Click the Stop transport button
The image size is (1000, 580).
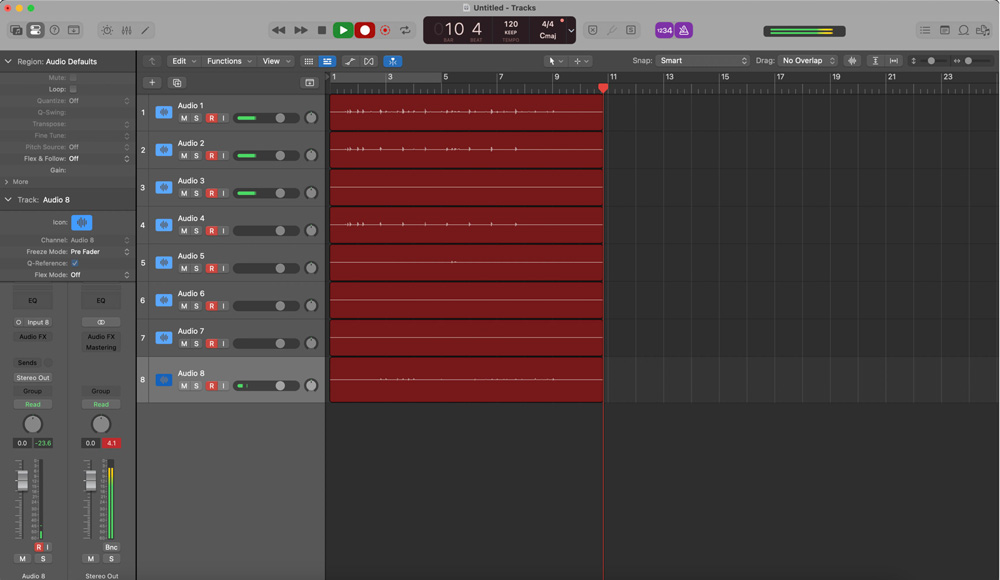(x=321, y=30)
